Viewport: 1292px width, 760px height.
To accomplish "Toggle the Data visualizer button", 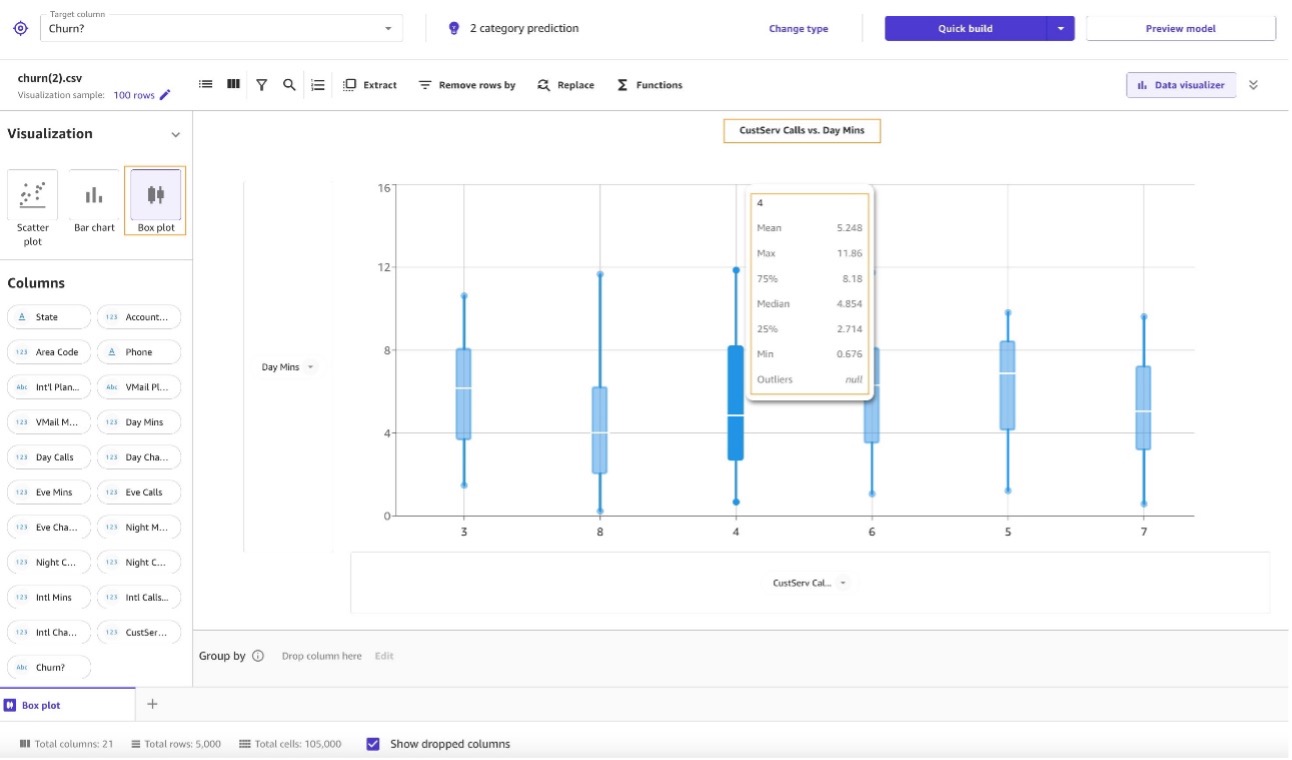I will [1181, 85].
